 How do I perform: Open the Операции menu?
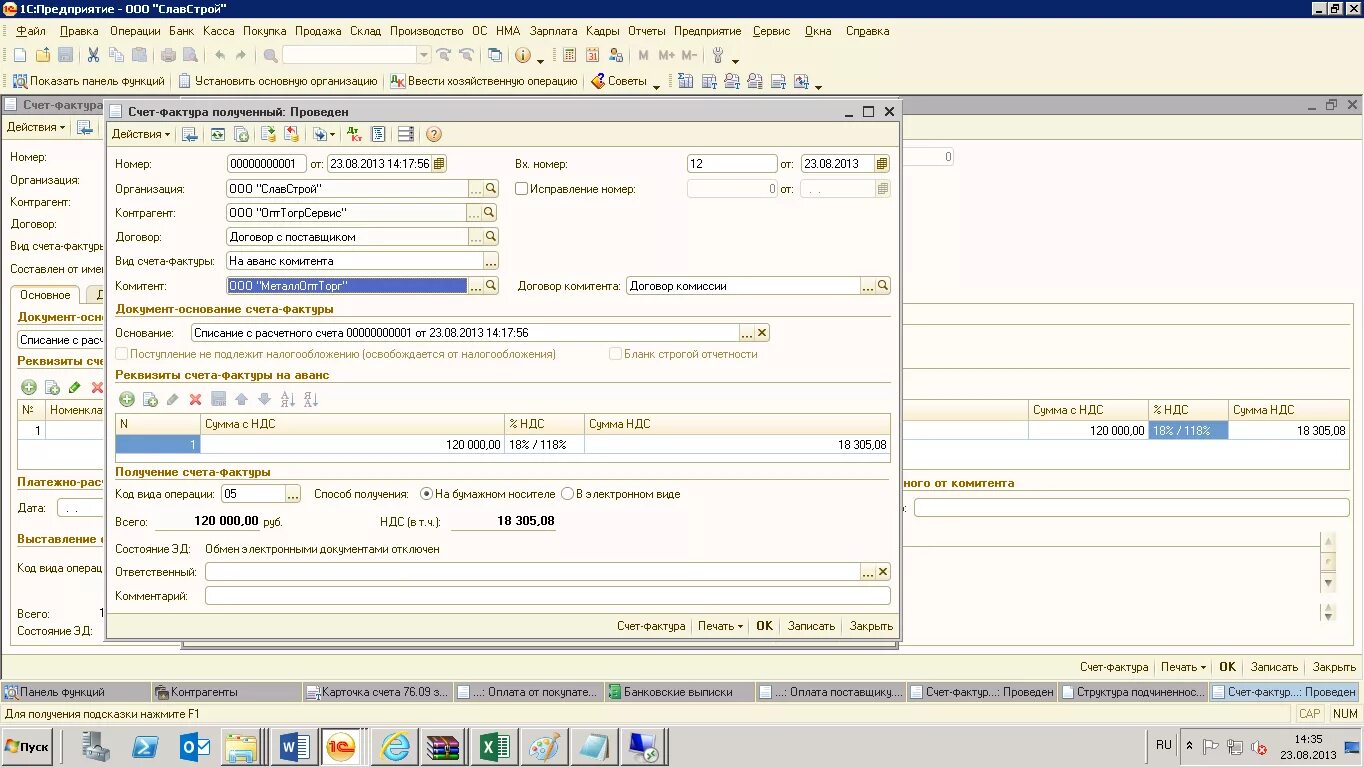(135, 31)
